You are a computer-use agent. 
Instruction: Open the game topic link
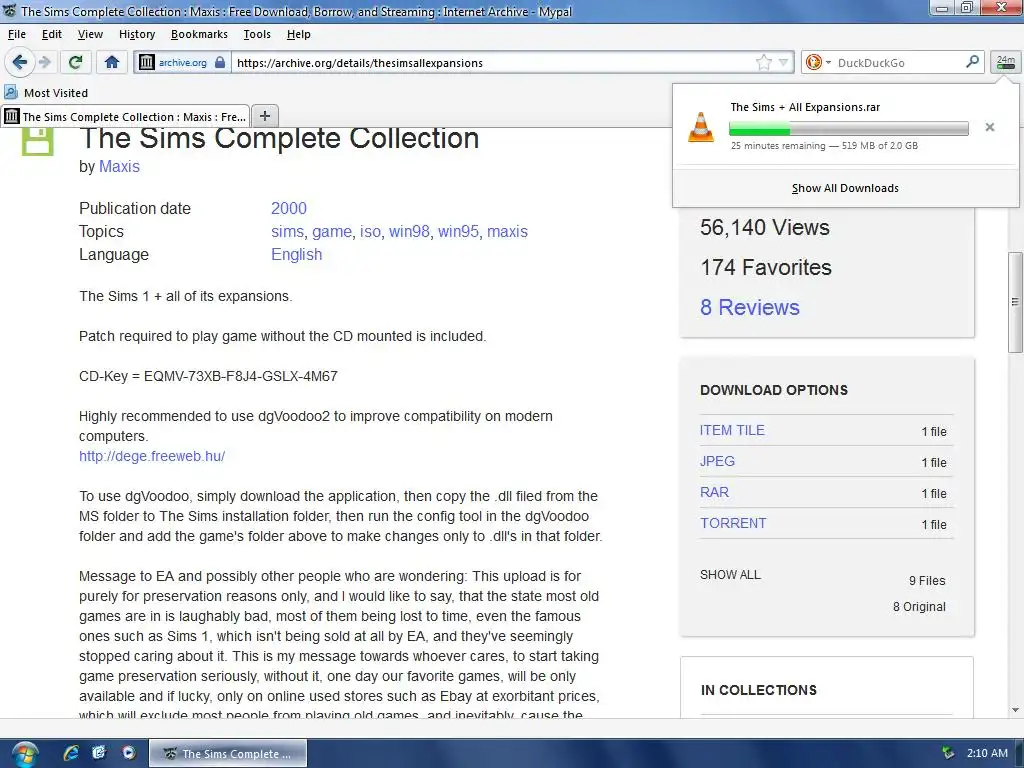coord(332,232)
